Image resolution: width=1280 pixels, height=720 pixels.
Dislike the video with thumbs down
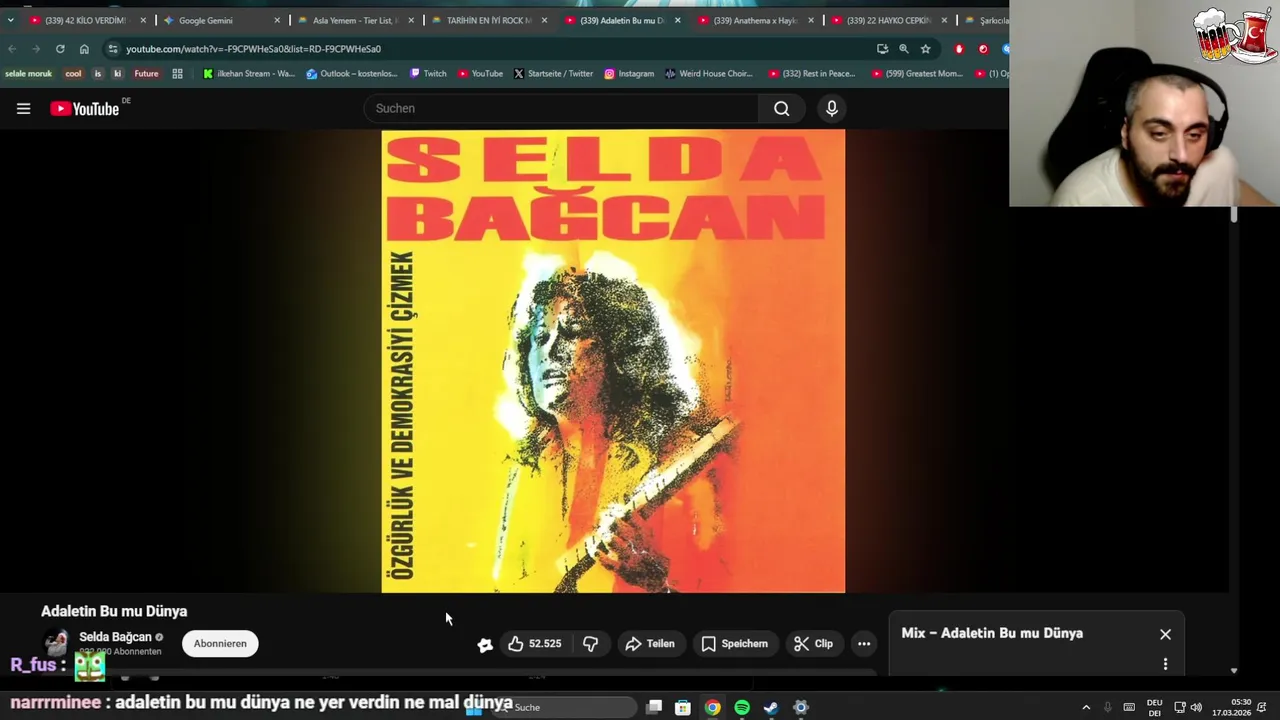(x=591, y=644)
